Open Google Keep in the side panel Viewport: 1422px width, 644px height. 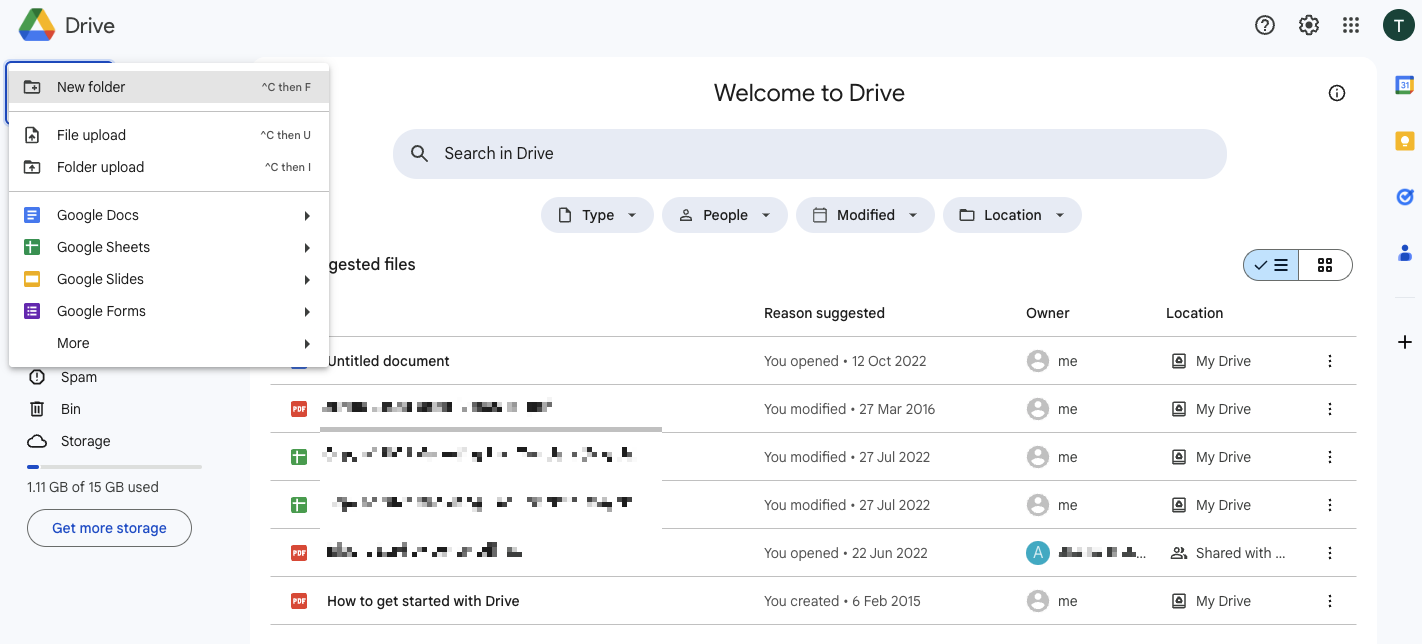click(1404, 141)
